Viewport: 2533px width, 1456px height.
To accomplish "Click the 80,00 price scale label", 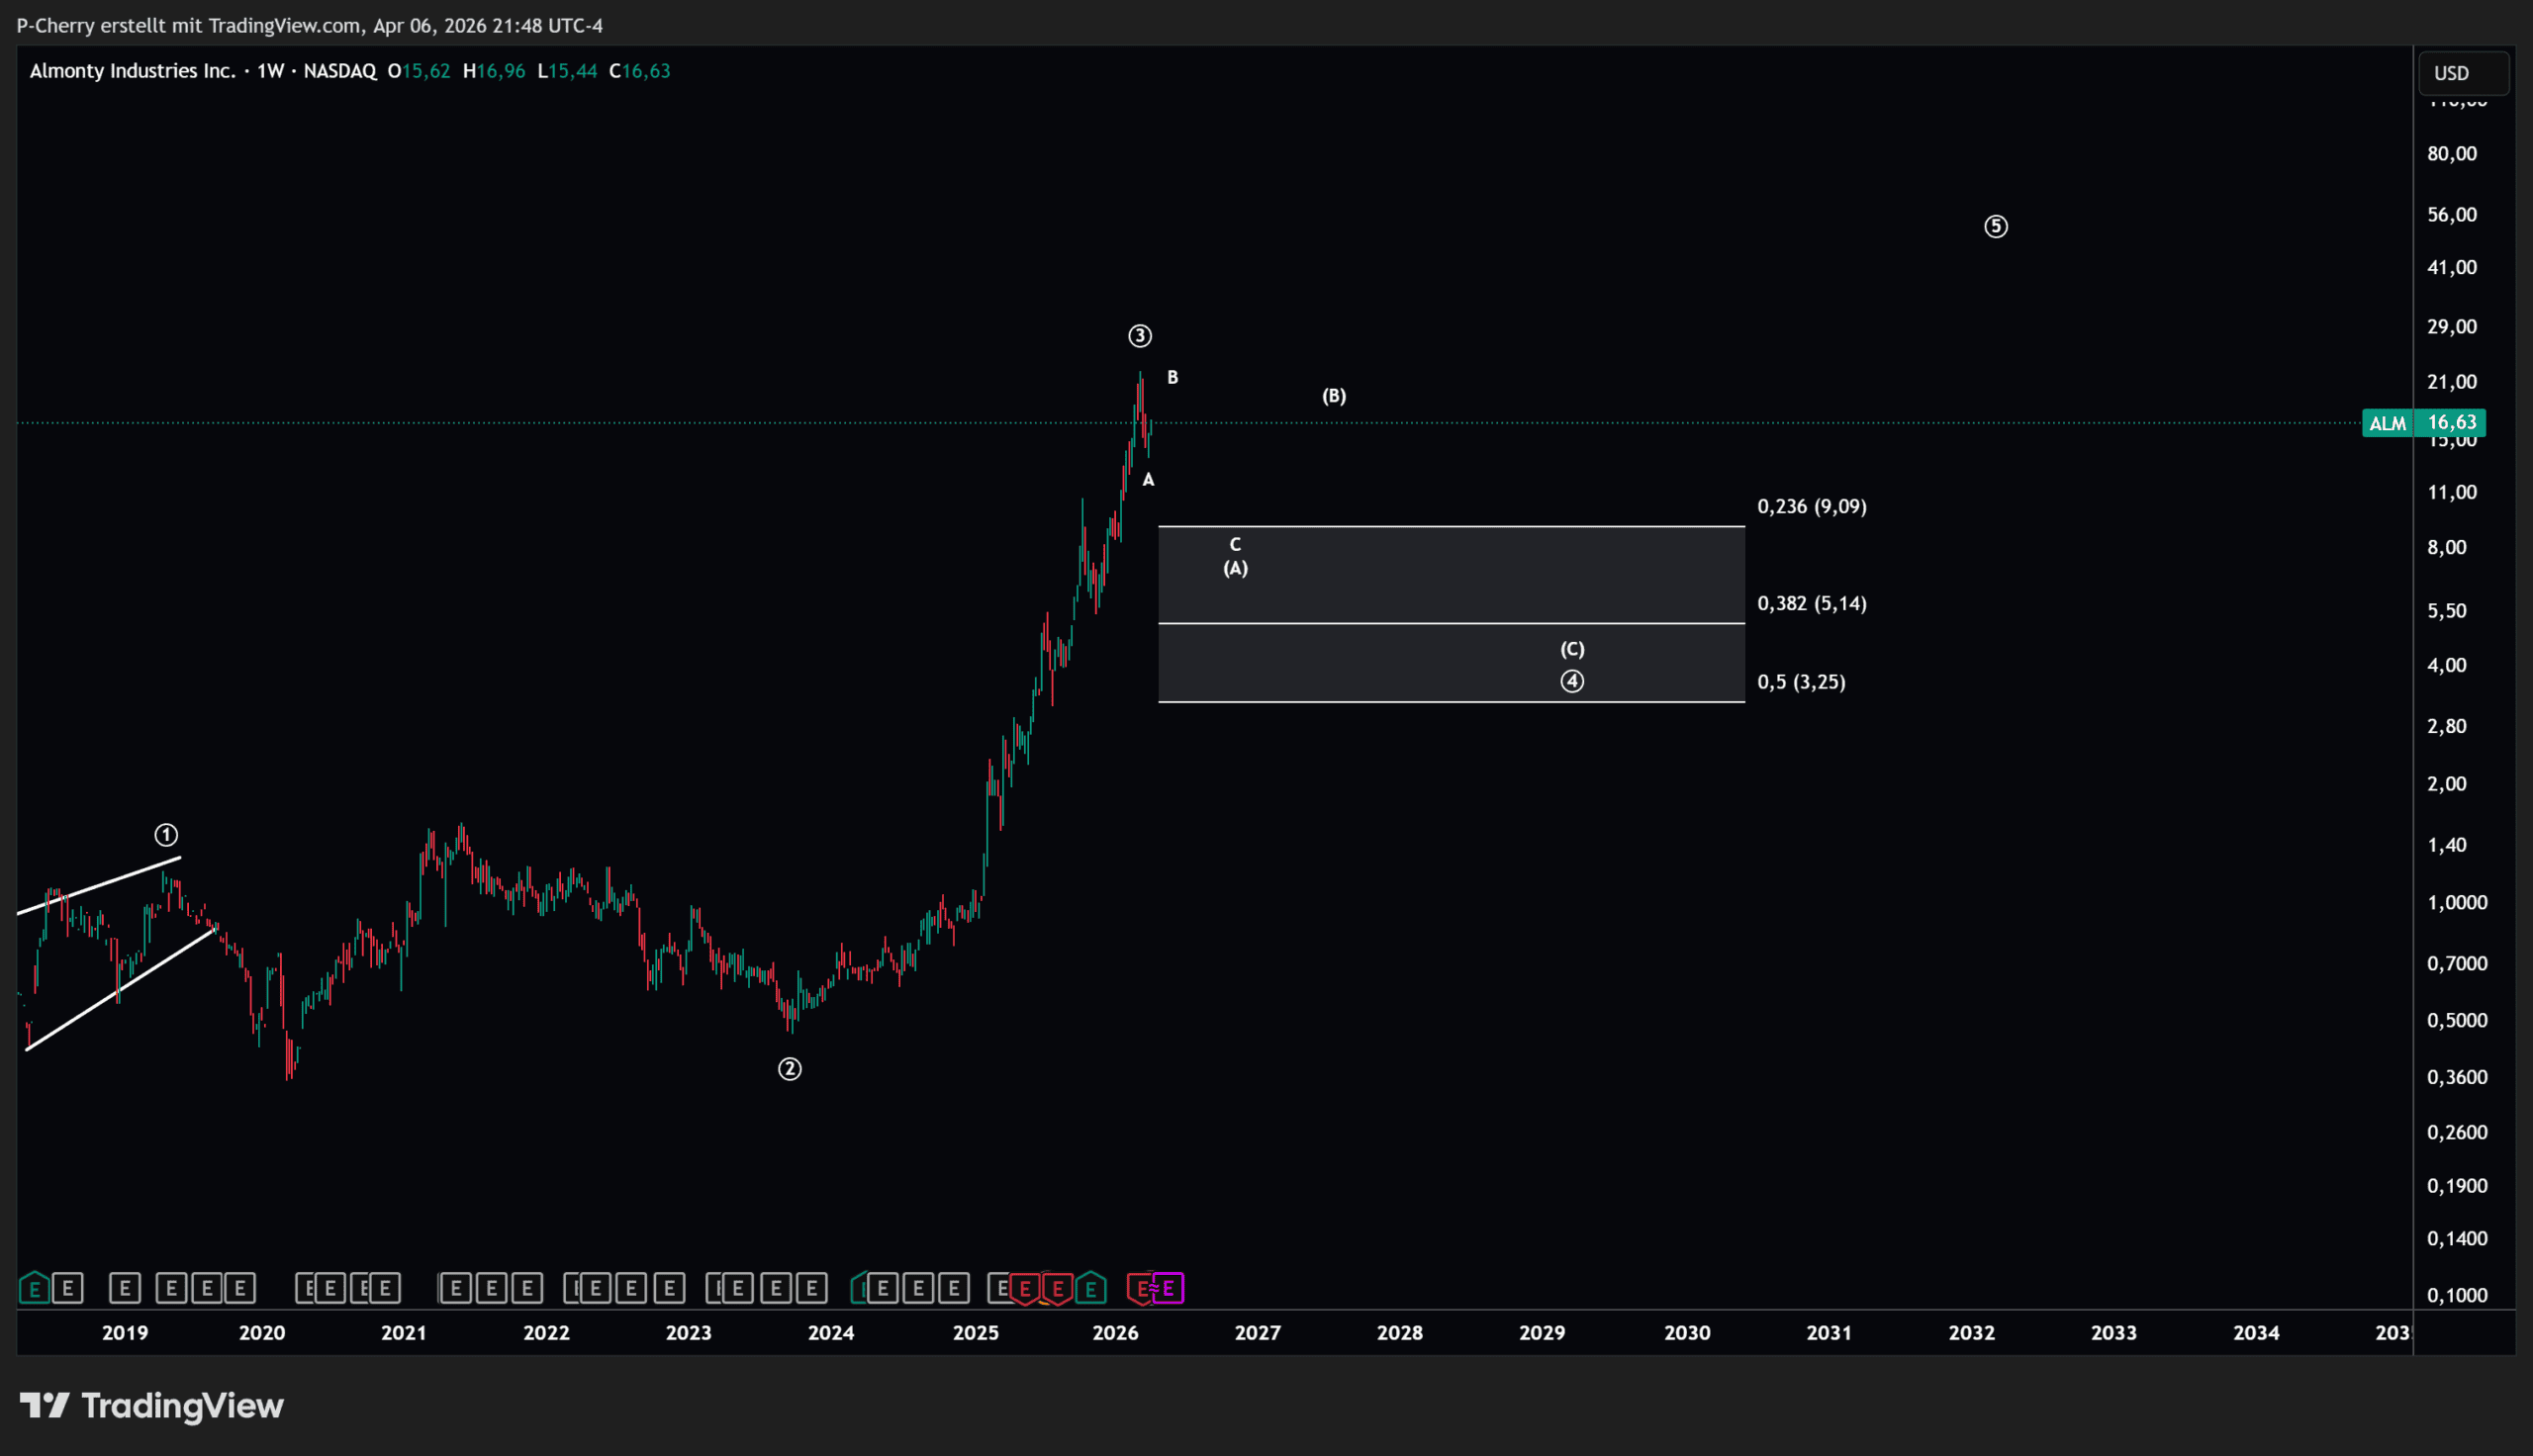I will click(2451, 154).
